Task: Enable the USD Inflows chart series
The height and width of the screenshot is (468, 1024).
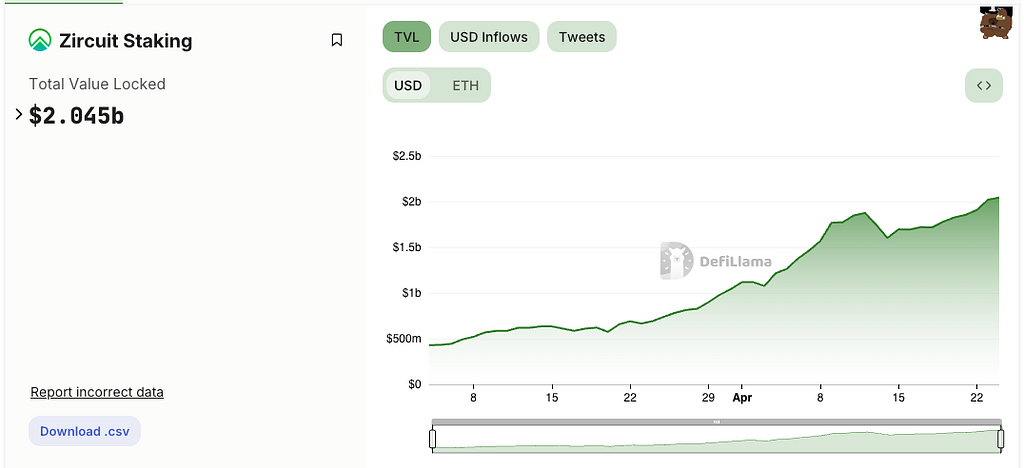Action: [x=489, y=37]
